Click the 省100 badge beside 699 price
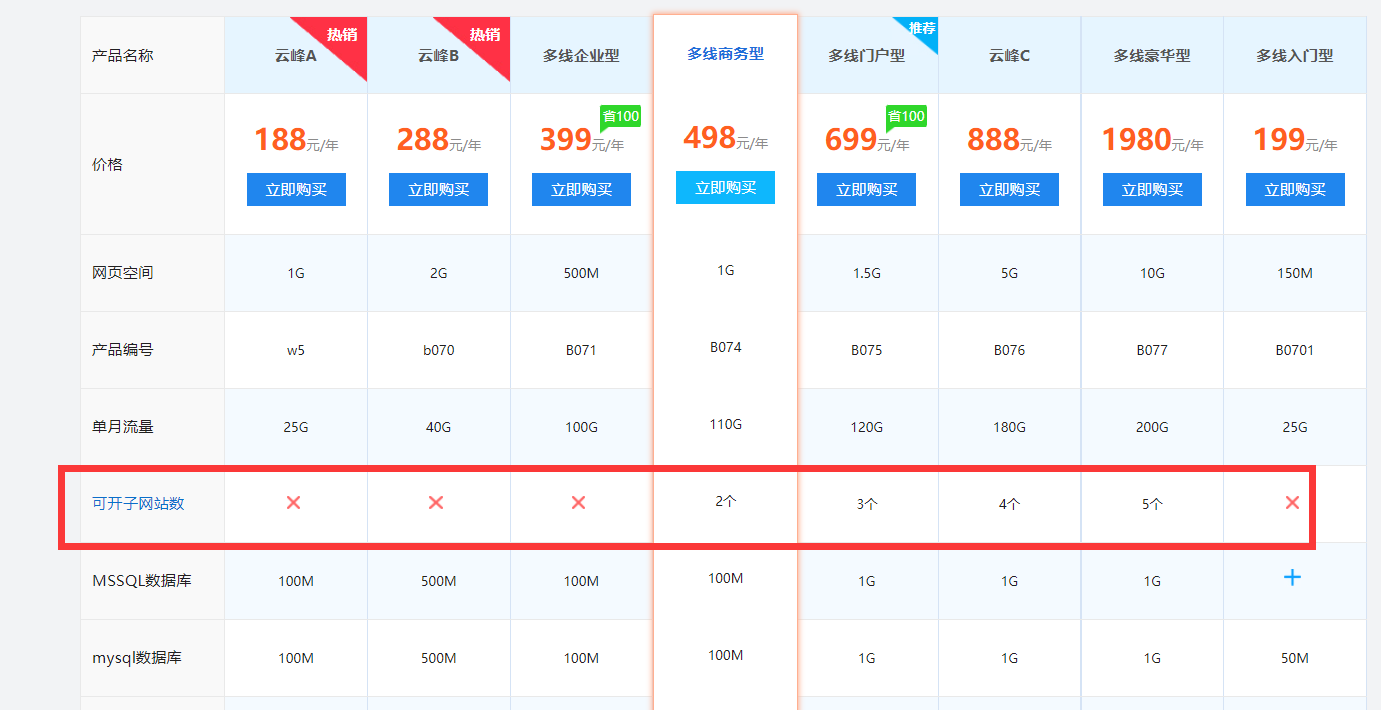 pos(906,117)
